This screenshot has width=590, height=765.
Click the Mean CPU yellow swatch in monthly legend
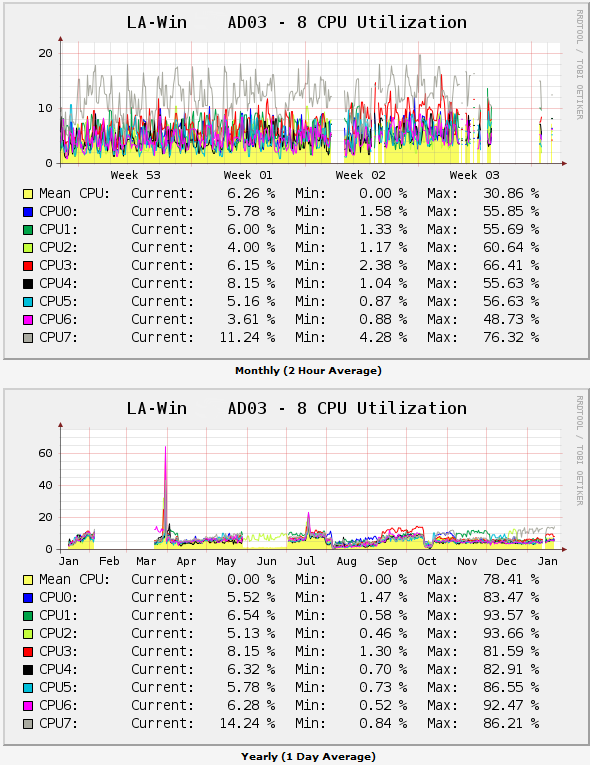click(28, 194)
